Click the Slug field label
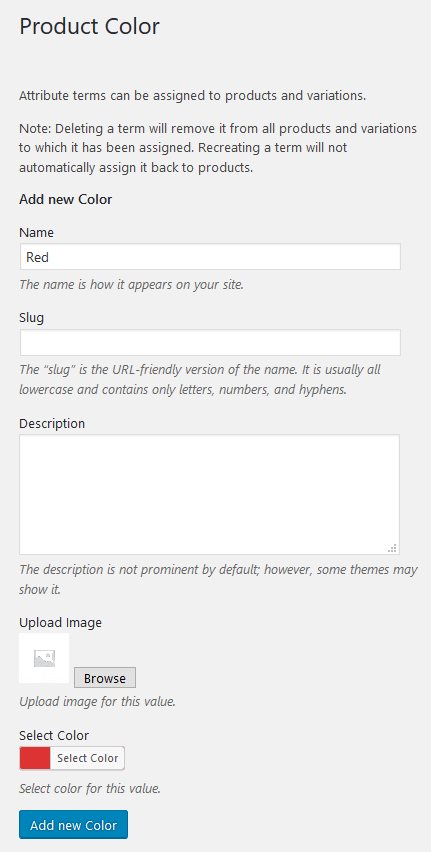This screenshot has width=431, height=852. [32, 318]
